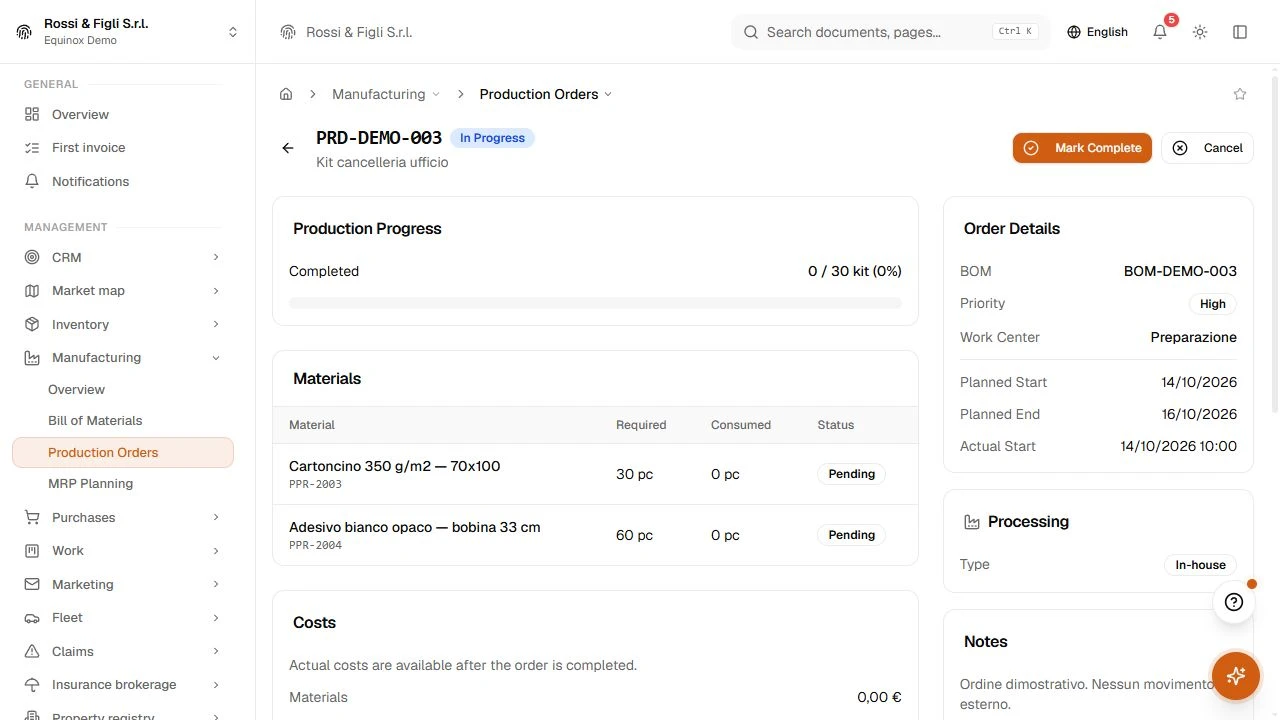Click the Marketing envelope icon
1280x720 pixels.
click(32, 584)
